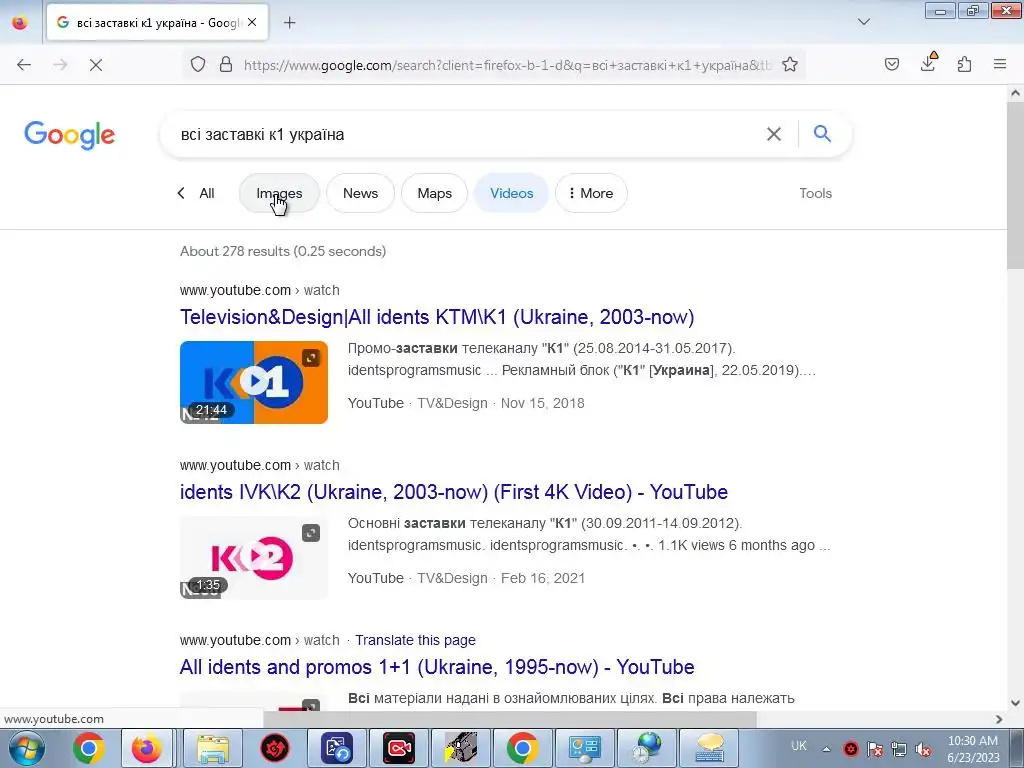Click the Google logo

click(69, 135)
